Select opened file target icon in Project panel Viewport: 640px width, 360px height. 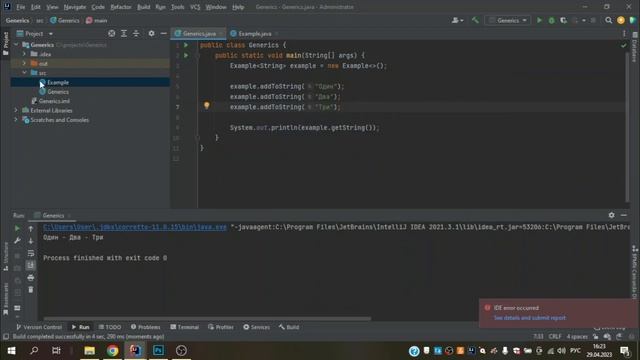tap(111, 33)
